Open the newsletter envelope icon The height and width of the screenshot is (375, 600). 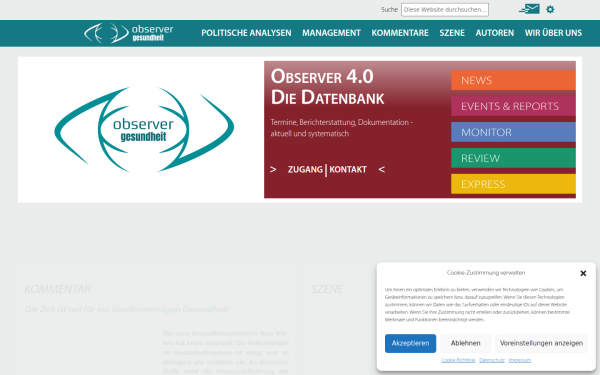pyautogui.click(x=530, y=9)
